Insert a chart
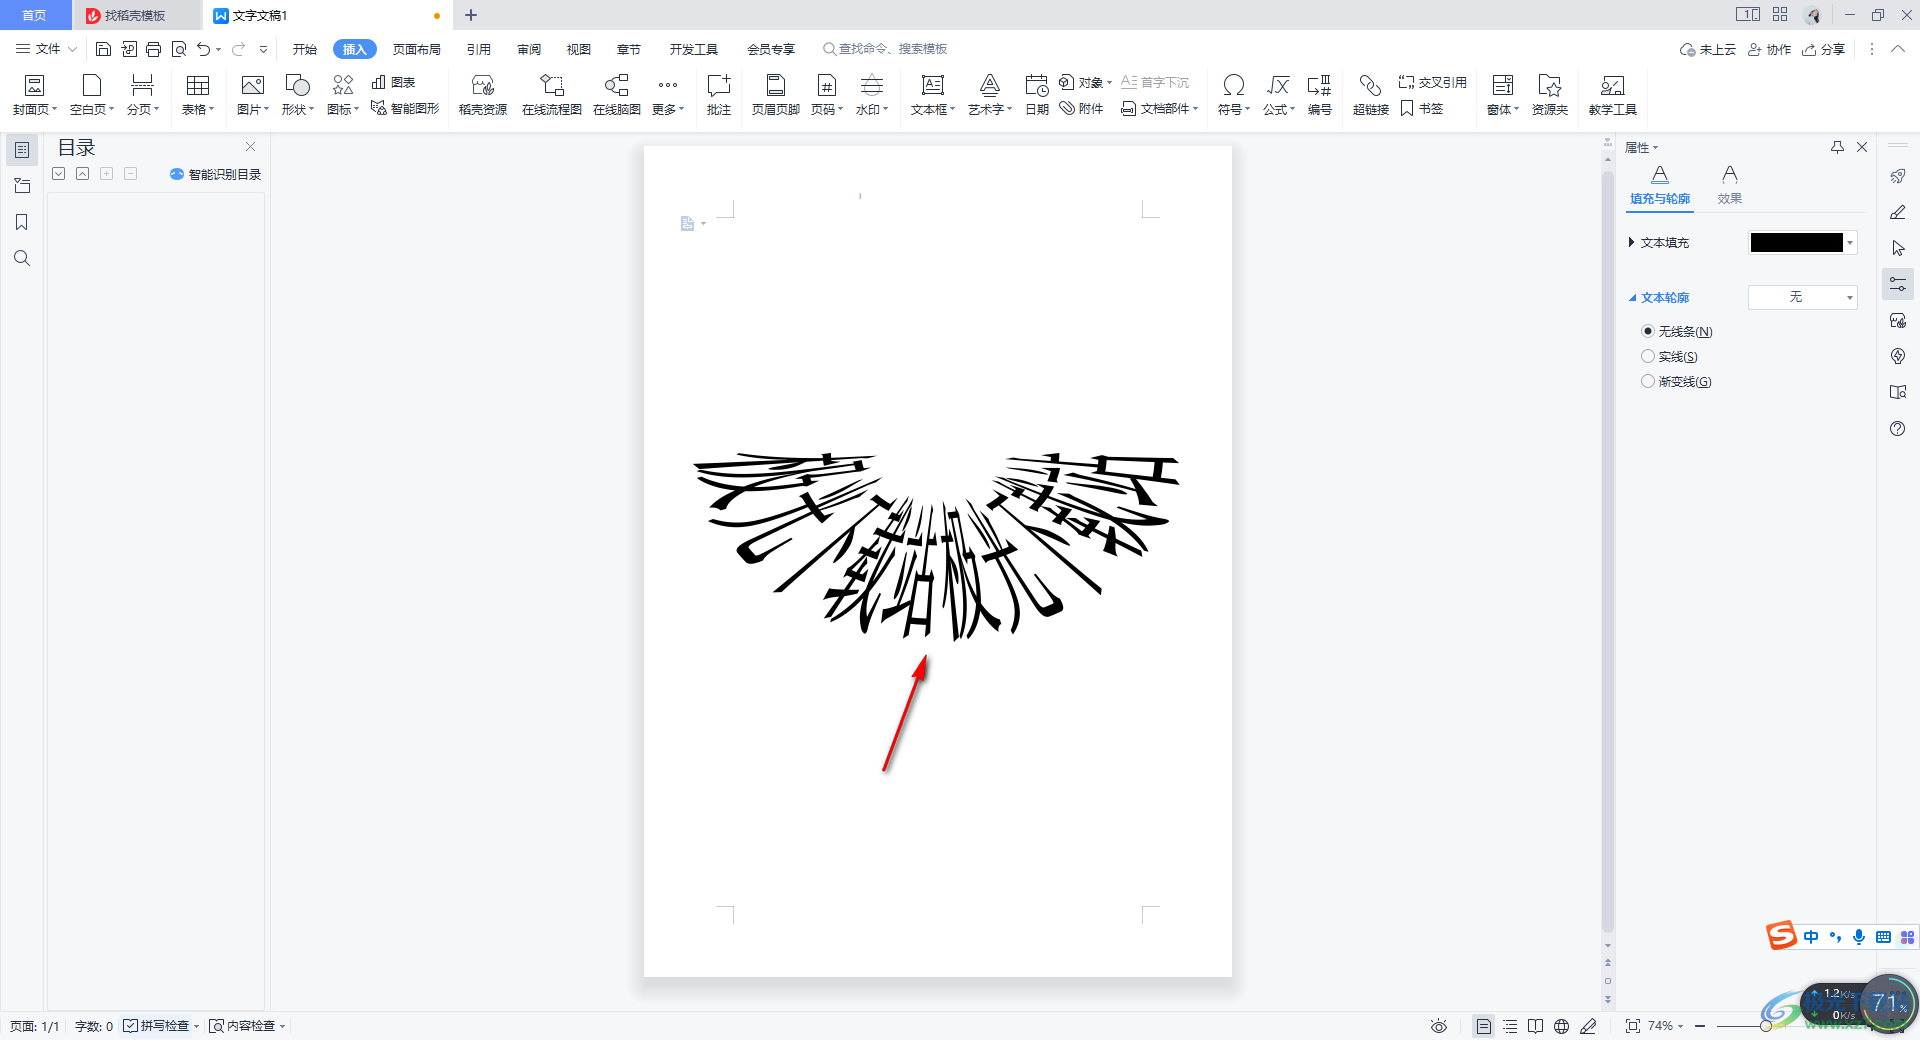 pos(393,82)
